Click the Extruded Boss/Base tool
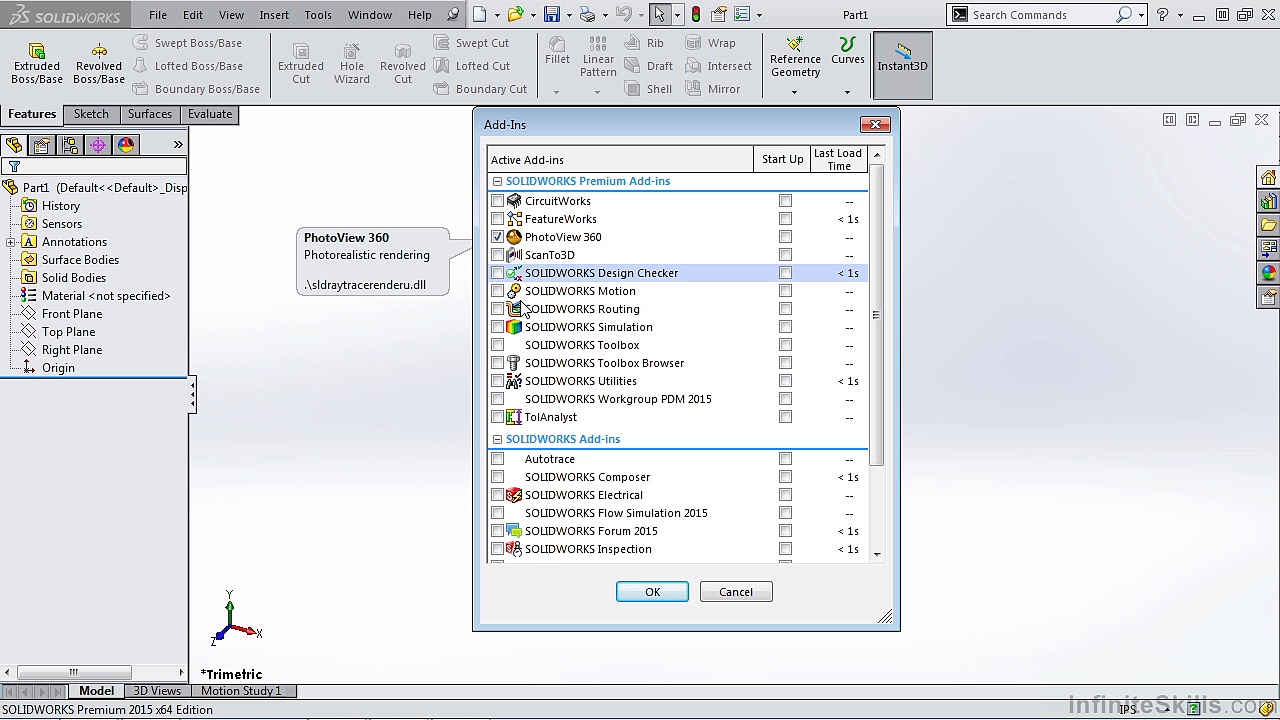Image resolution: width=1280 pixels, height=720 pixels. point(37,63)
